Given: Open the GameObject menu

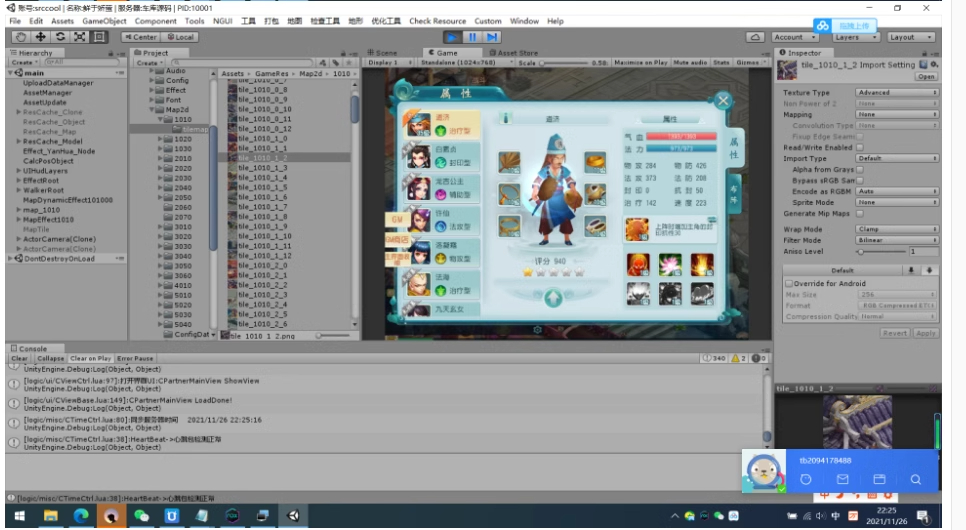Looking at the screenshot, I should (104, 21).
